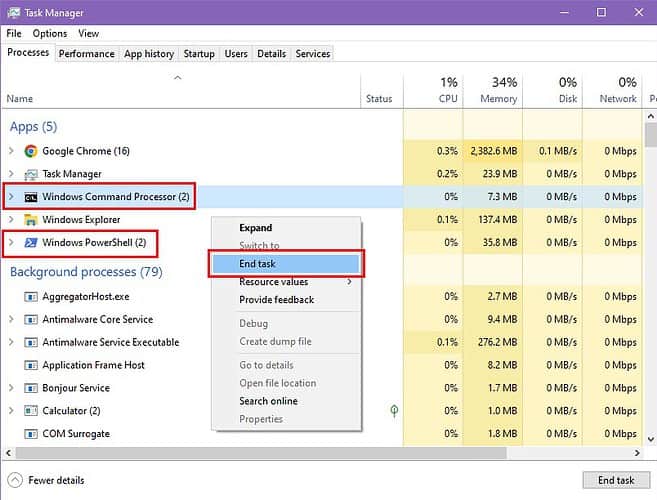Click the Antimalware Service Executable icon
The image size is (657, 500).
point(31,342)
